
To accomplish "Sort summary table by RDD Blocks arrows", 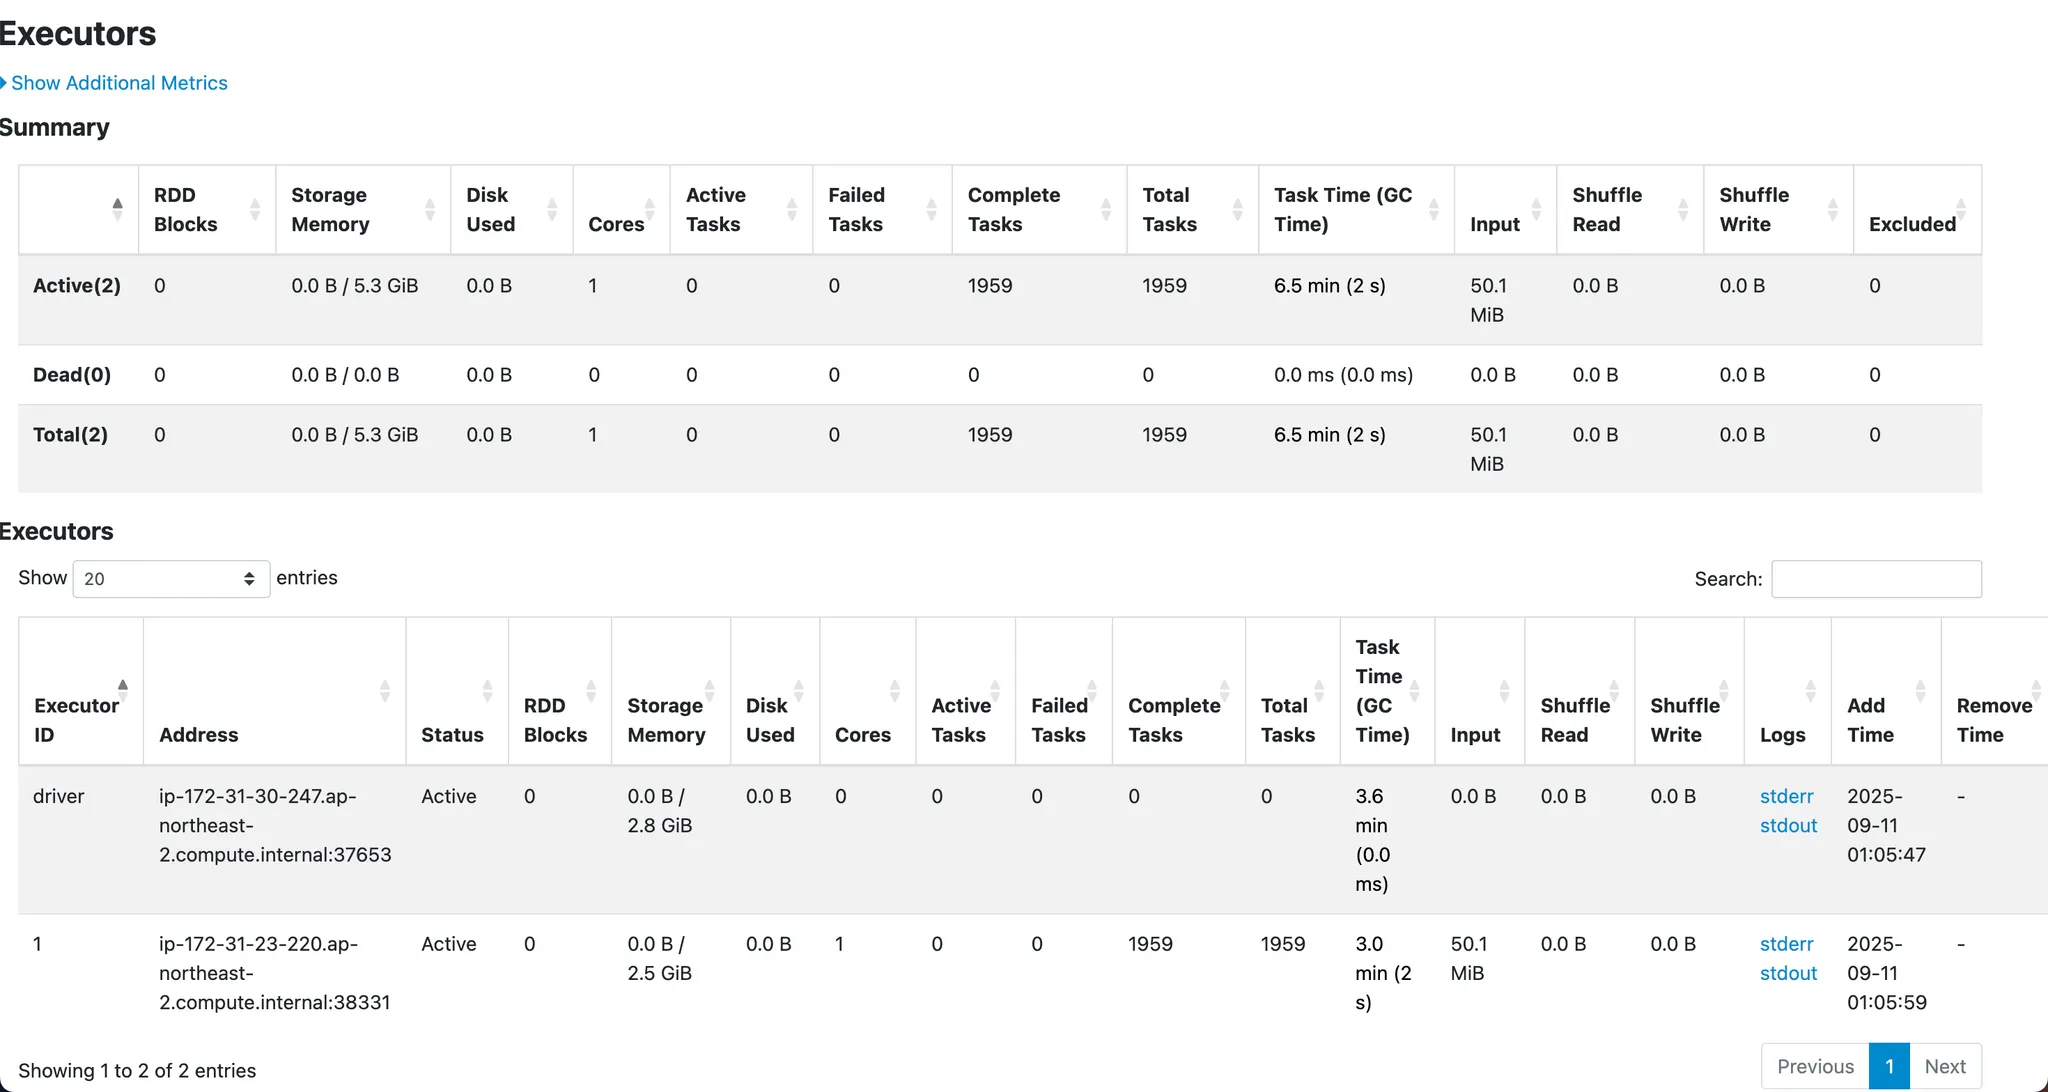I will click(254, 209).
